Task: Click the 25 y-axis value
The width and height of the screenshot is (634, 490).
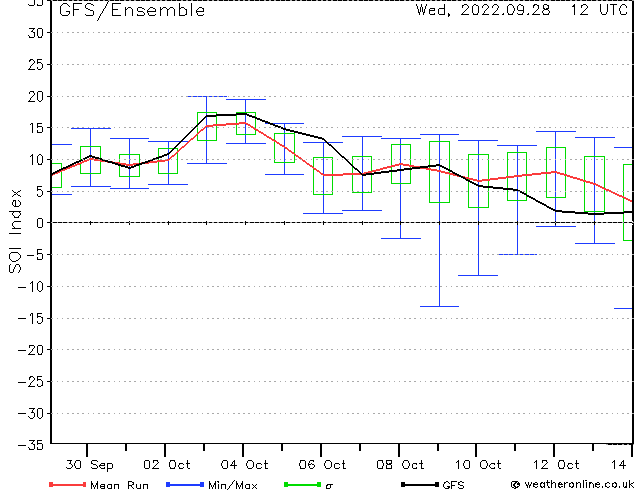Action: (x=35, y=64)
